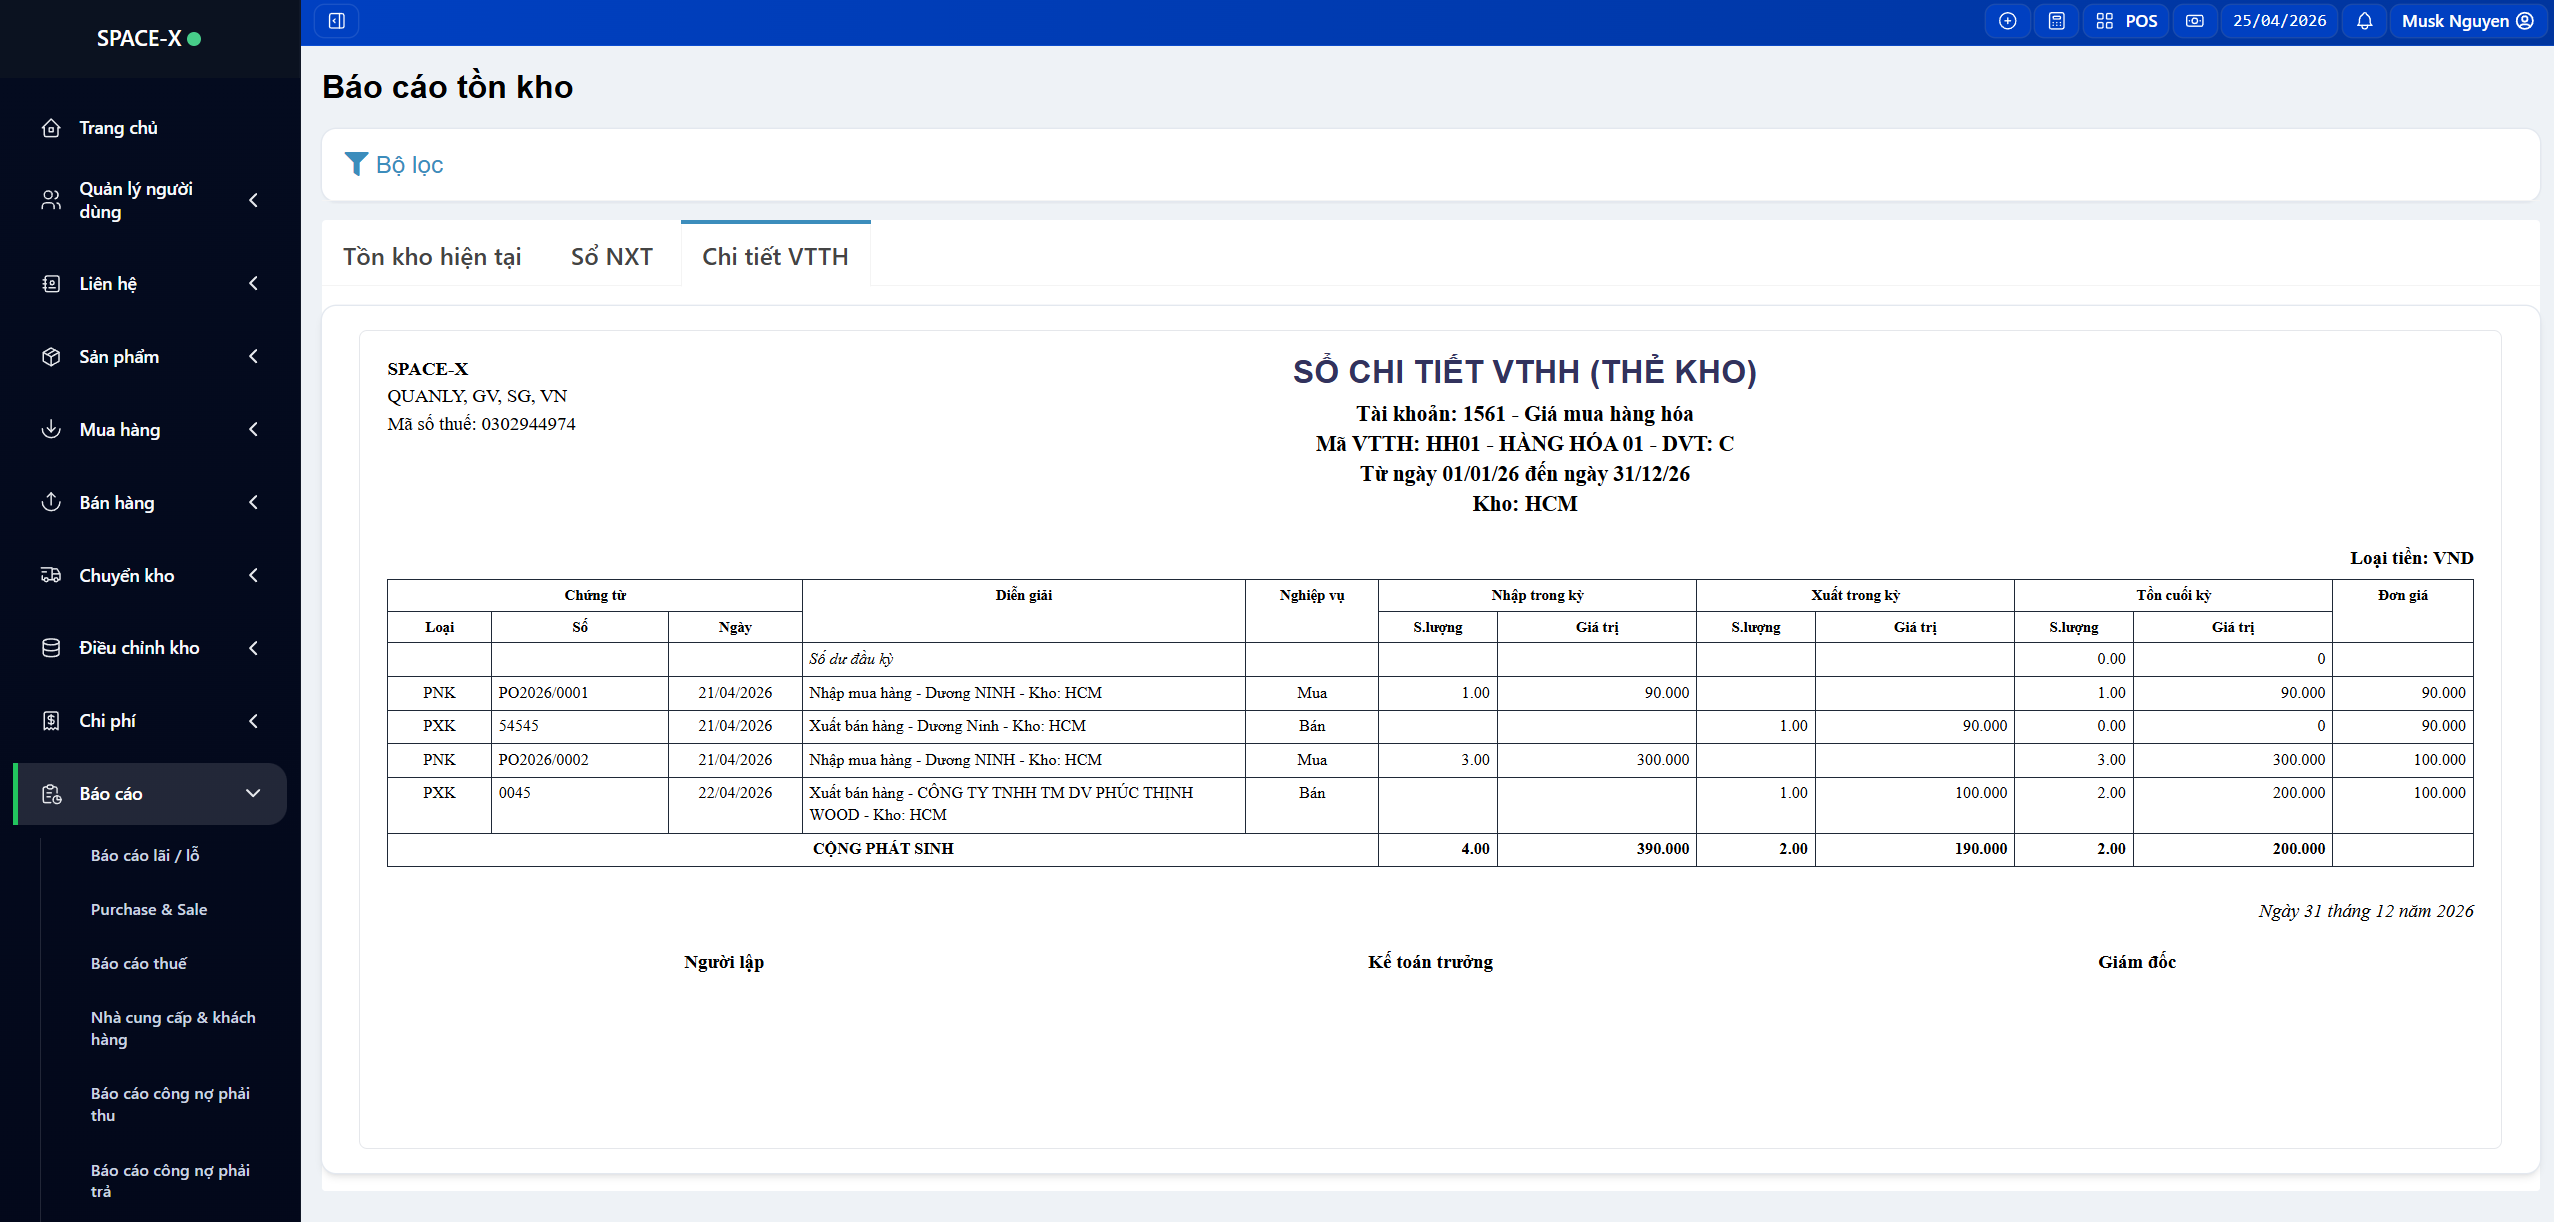The width and height of the screenshot is (2554, 1222).
Task: Switch to the Tồn kho hiện tại tab
Action: point(432,257)
